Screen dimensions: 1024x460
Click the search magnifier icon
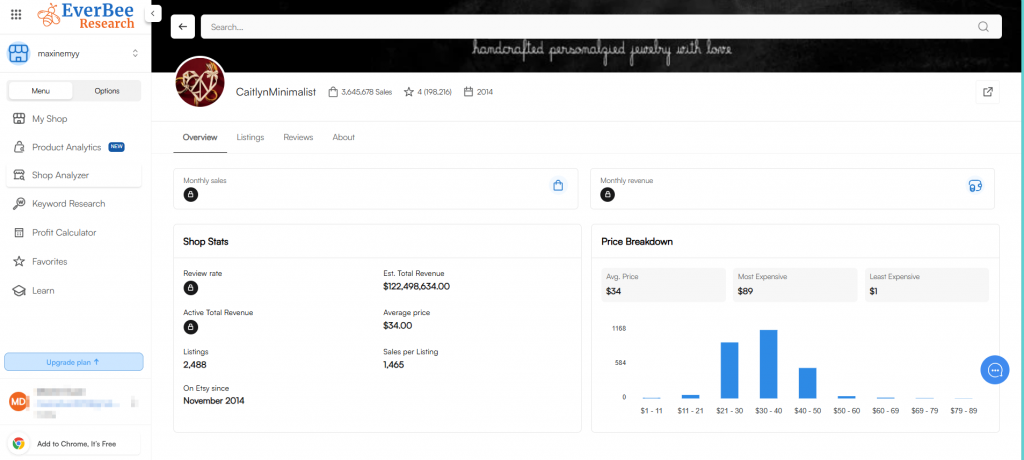click(x=983, y=27)
